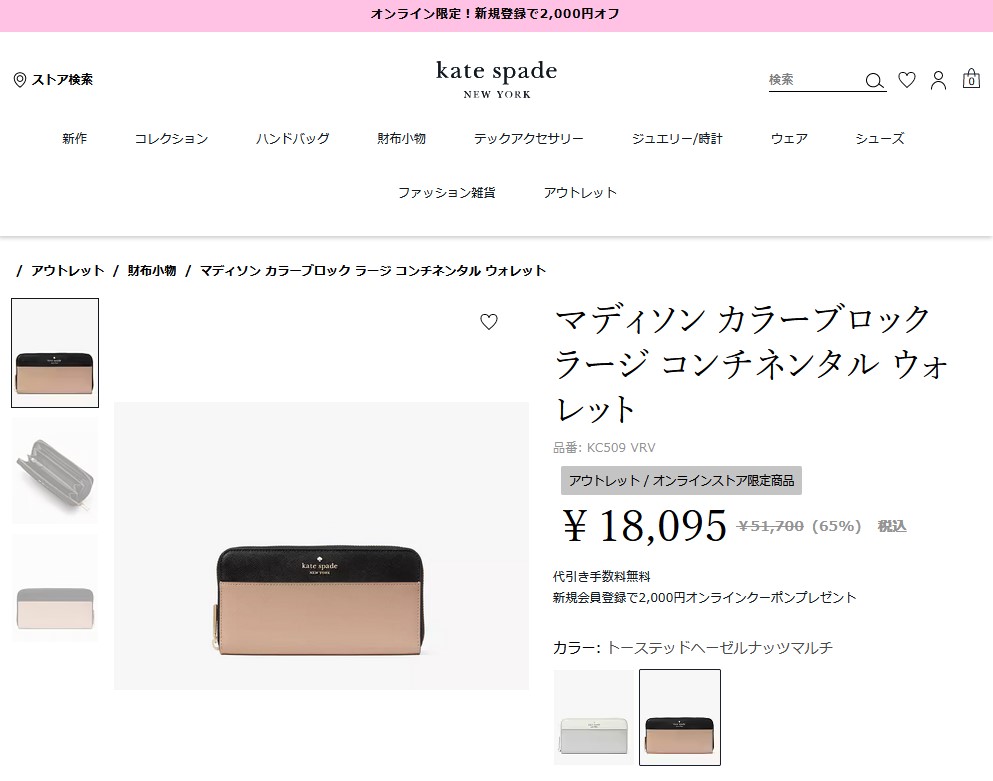This screenshot has width=993, height=781.
Task: Click the アウトレット breadcrumb link
Action: [68, 270]
